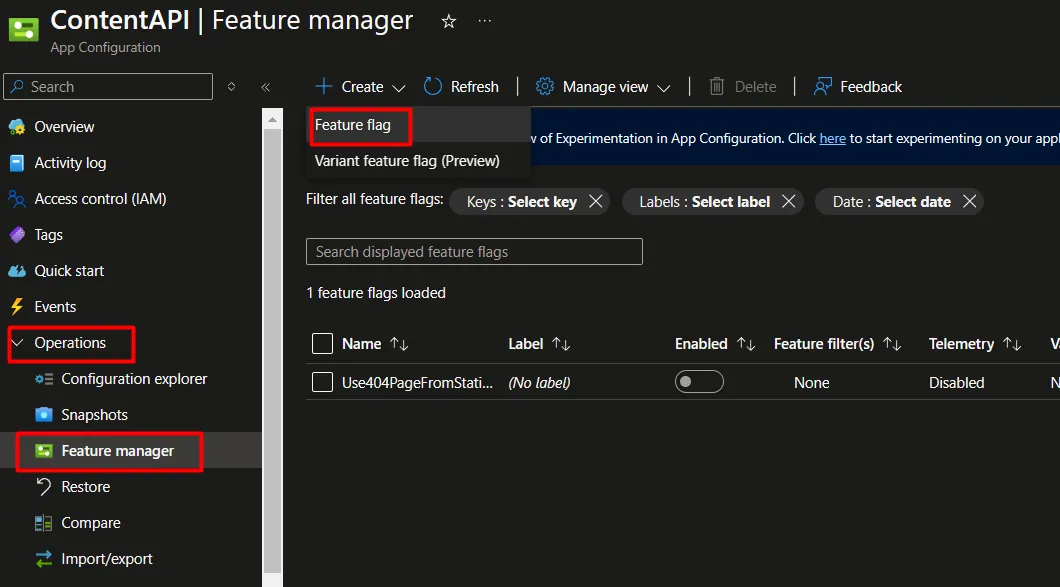The height and width of the screenshot is (587, 1060).
Task: Select Feature flag from the Create menu
Action: (352, 125)
